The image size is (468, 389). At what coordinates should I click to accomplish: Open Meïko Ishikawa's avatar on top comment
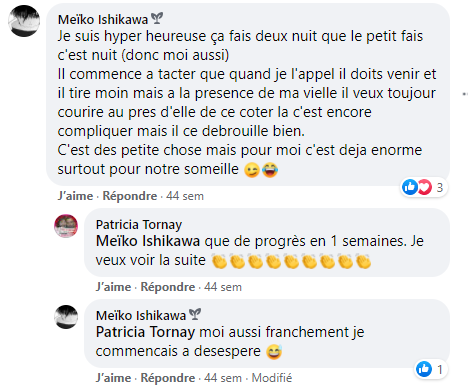click(x=24, y=21)
